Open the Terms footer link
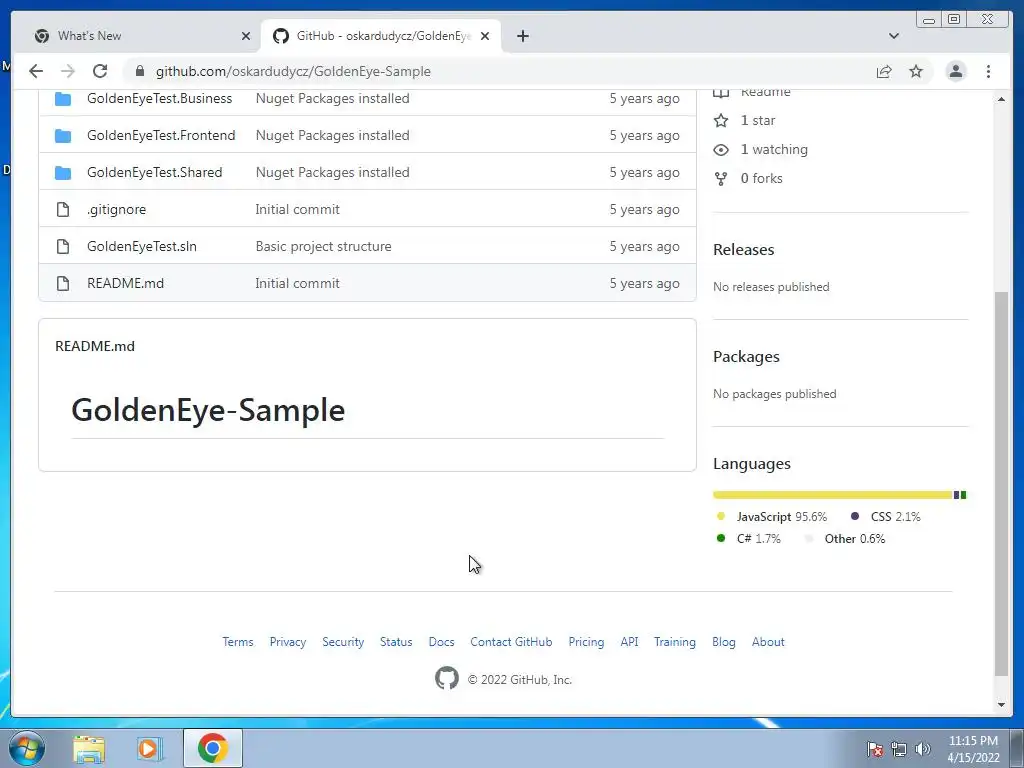 click(238, 642)
